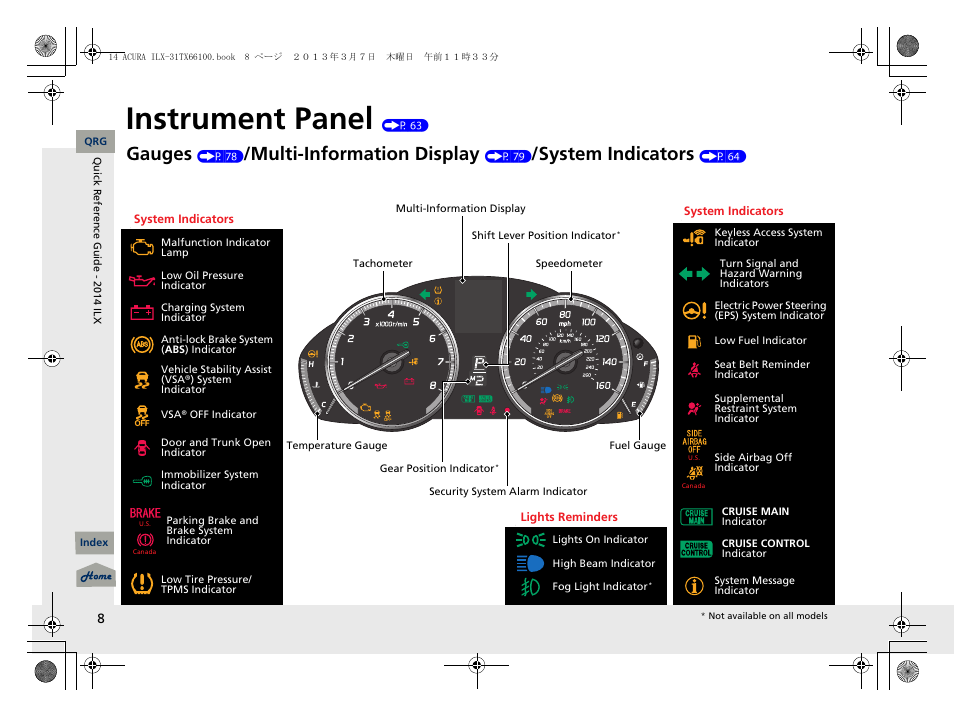Click the Canada side airbag off icon
The height and width of the screenshot is (718, 954).
[695, 473]
